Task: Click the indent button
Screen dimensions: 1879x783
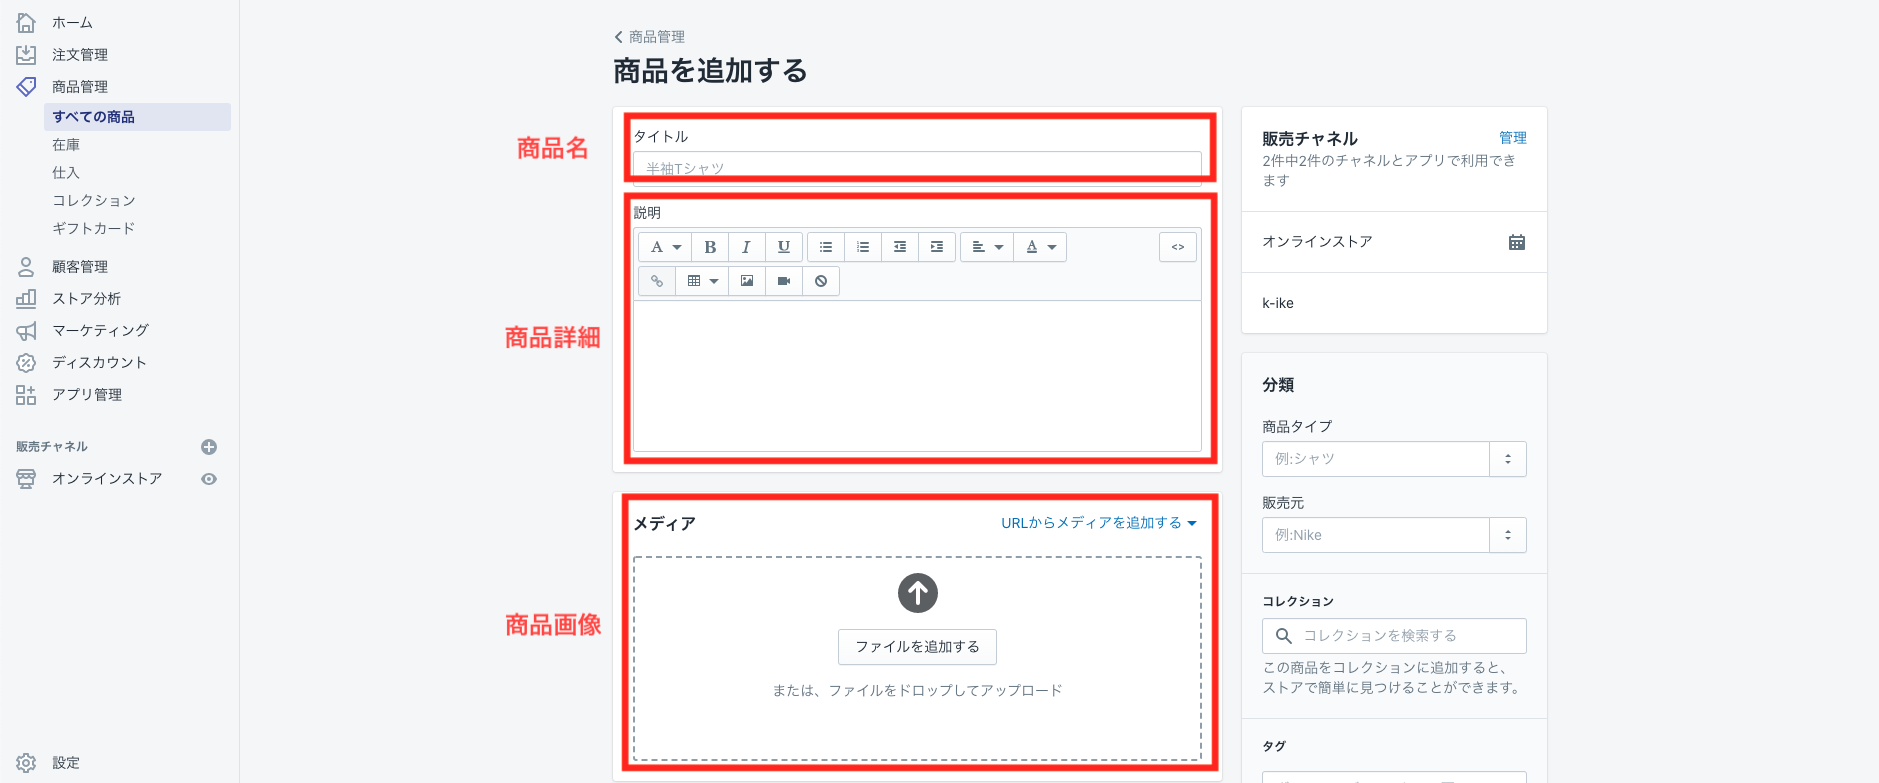Action: pos(937,247)
